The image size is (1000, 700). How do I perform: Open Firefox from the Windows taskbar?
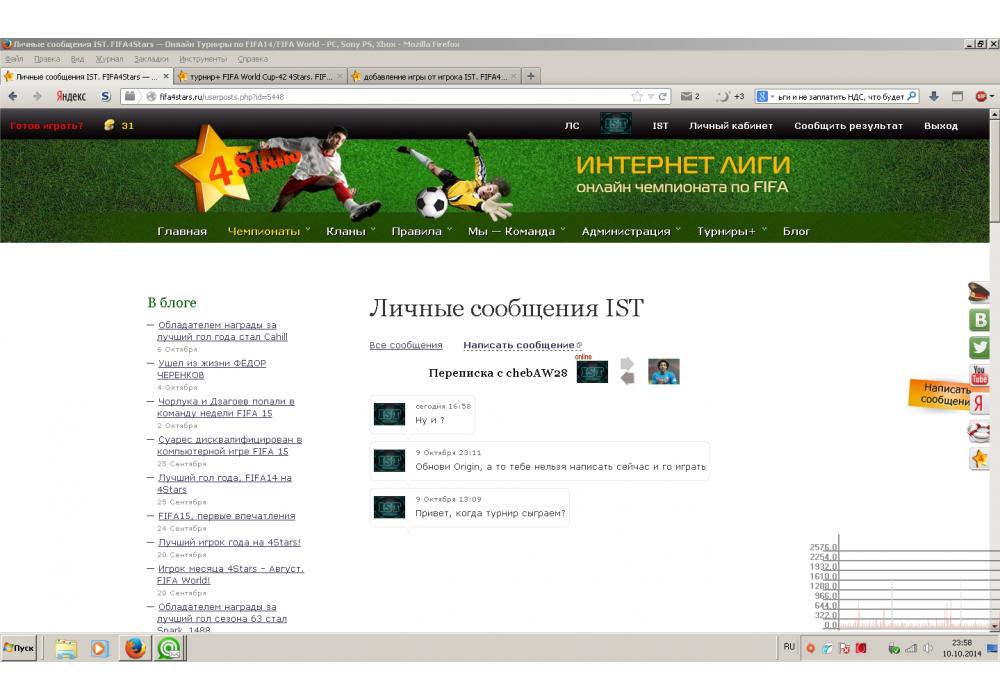click(x=135, y=648)
